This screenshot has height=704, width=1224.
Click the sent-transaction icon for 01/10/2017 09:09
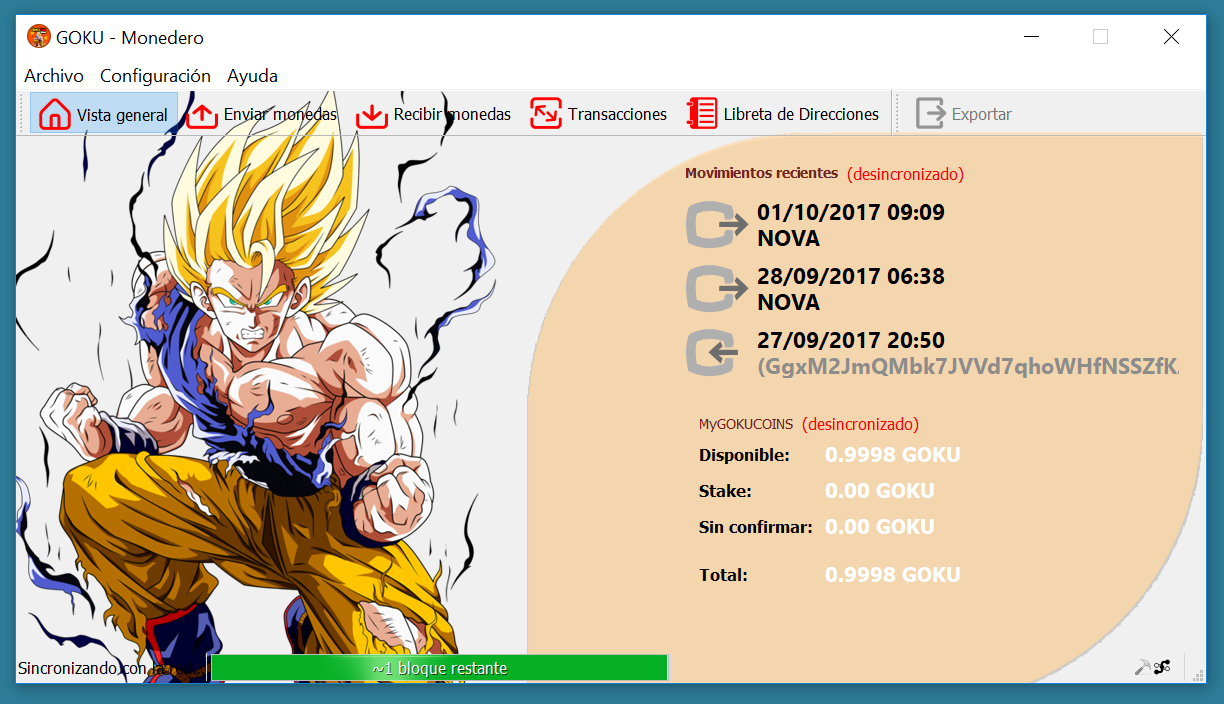[716, 224]
